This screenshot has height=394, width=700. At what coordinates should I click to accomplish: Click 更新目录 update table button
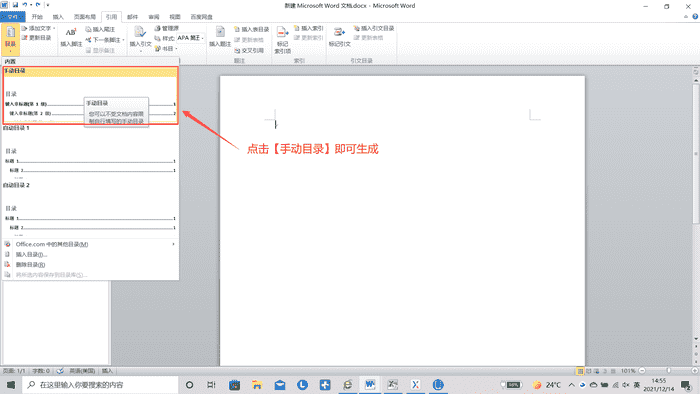[x=36, y=38]
